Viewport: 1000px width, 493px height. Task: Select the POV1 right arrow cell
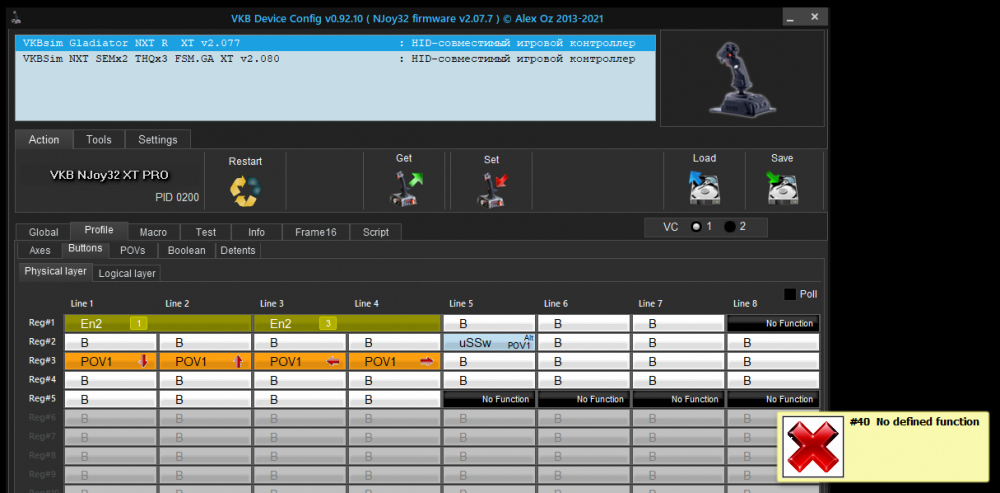click(394, 362)
